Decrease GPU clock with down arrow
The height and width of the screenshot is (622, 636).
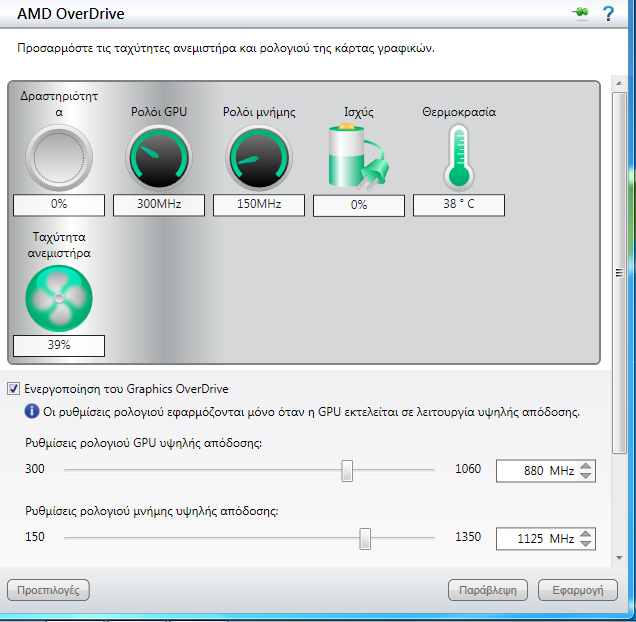(x=585, y=476)
